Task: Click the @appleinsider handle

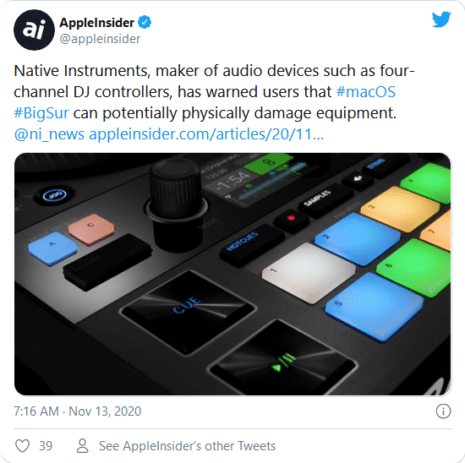Action: pyautogui.click(x=100, y=39)
